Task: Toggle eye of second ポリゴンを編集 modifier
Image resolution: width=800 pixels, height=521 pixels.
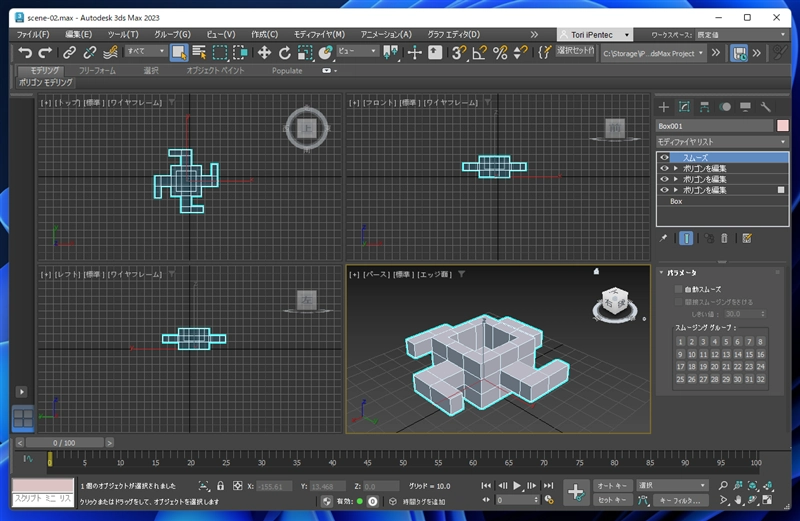Action: pyautogui.click(x=664, y=179)
